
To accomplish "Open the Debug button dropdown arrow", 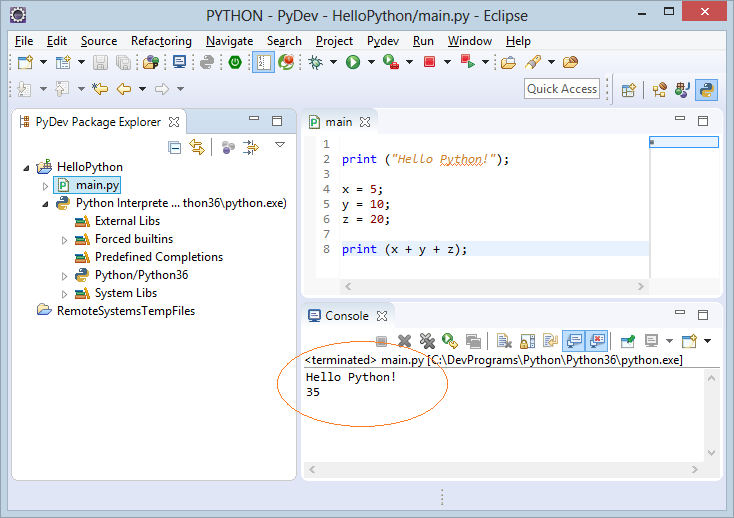I will [333, 62].
